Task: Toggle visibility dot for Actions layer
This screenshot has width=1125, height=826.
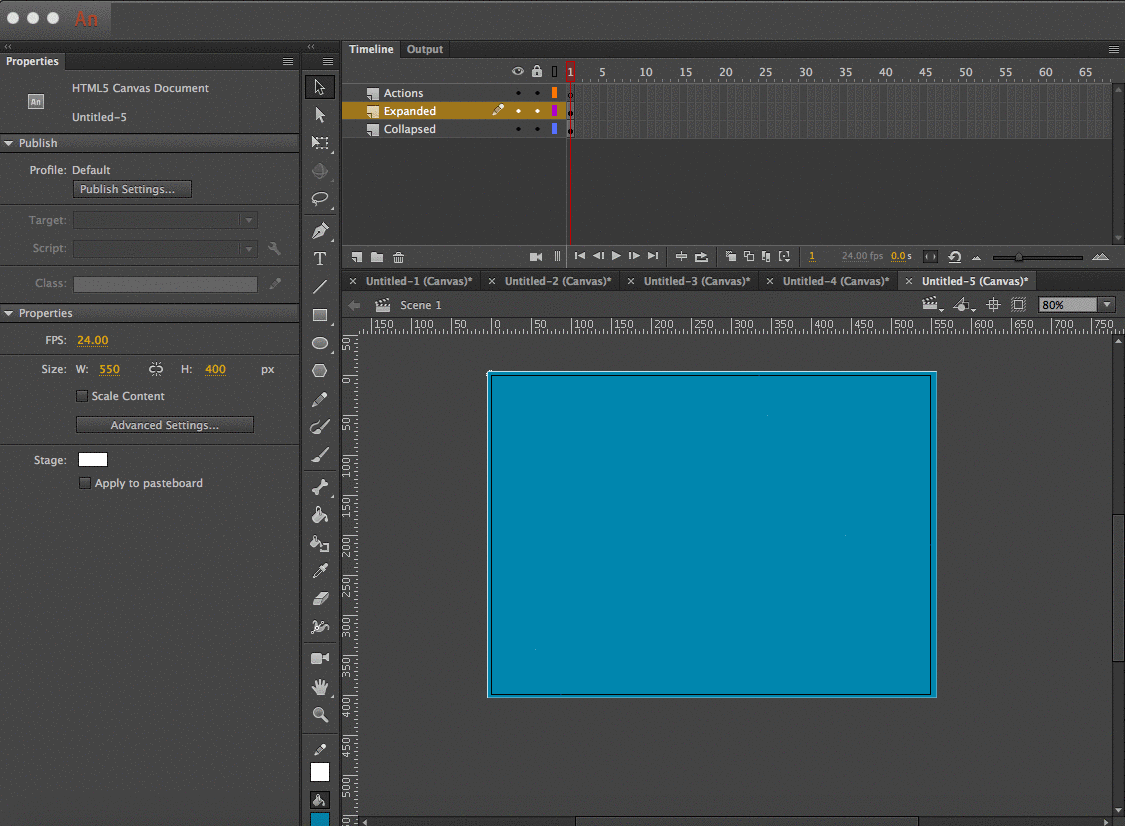Action: pos(518,93)
